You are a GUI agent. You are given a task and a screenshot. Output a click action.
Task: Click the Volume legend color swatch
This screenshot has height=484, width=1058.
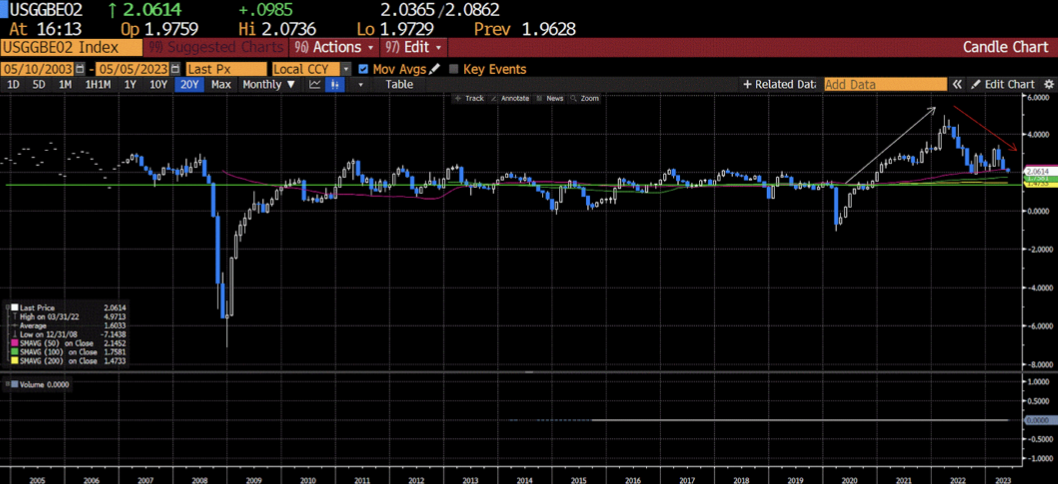tap(16, 384)
